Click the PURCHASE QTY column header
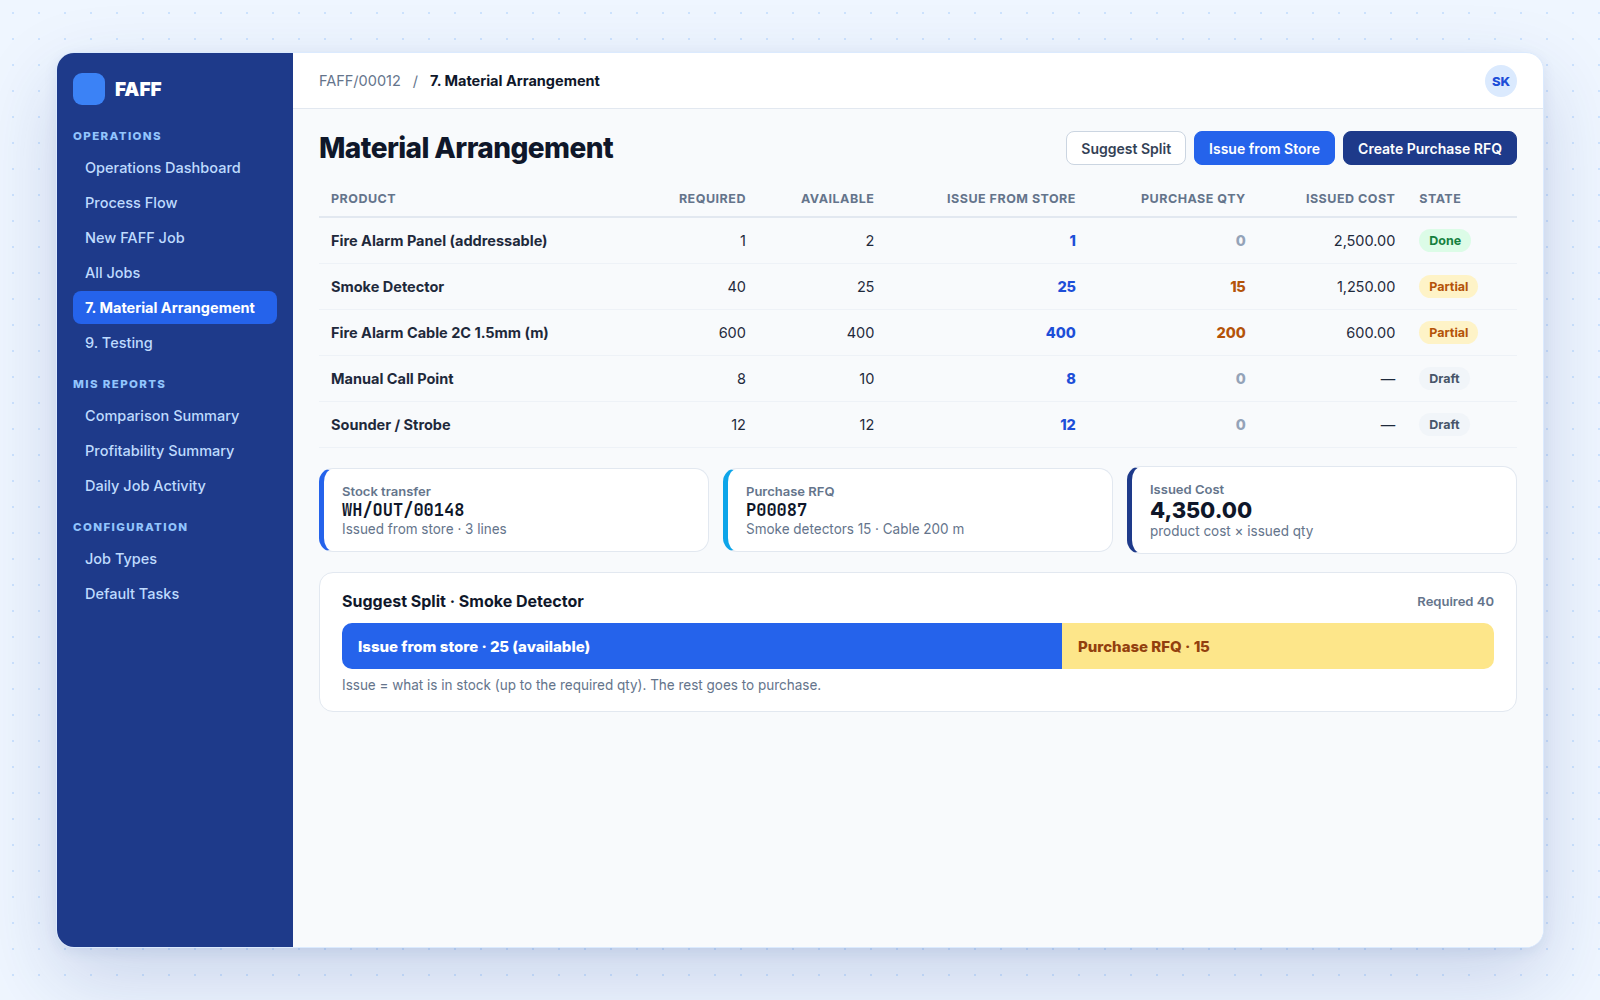1600x1000 pixels. (1193, 199)
